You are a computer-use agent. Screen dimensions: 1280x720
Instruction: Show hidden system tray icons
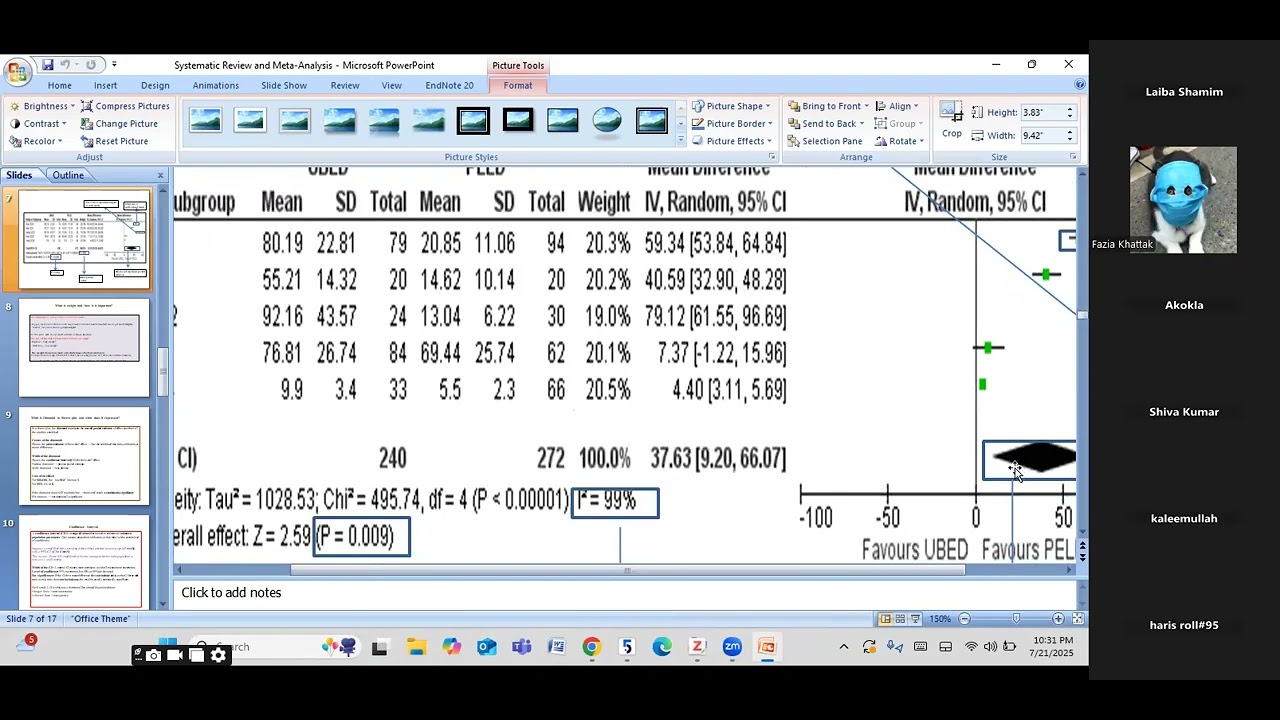pos(844,647)
